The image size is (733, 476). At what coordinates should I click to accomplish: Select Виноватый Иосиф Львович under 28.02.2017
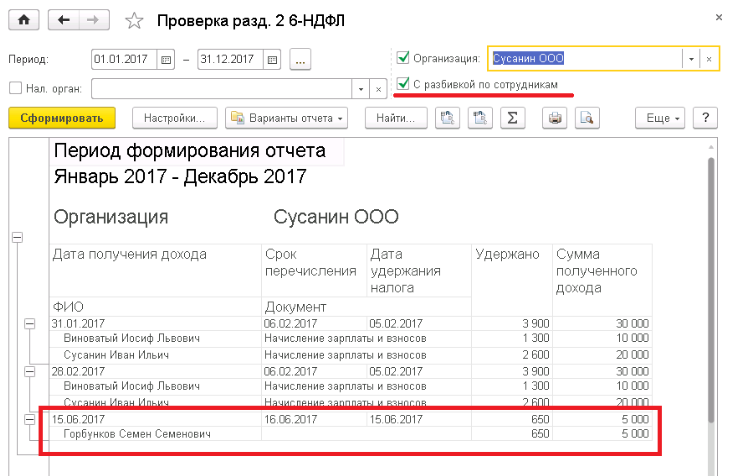click(x=131, y=386)
